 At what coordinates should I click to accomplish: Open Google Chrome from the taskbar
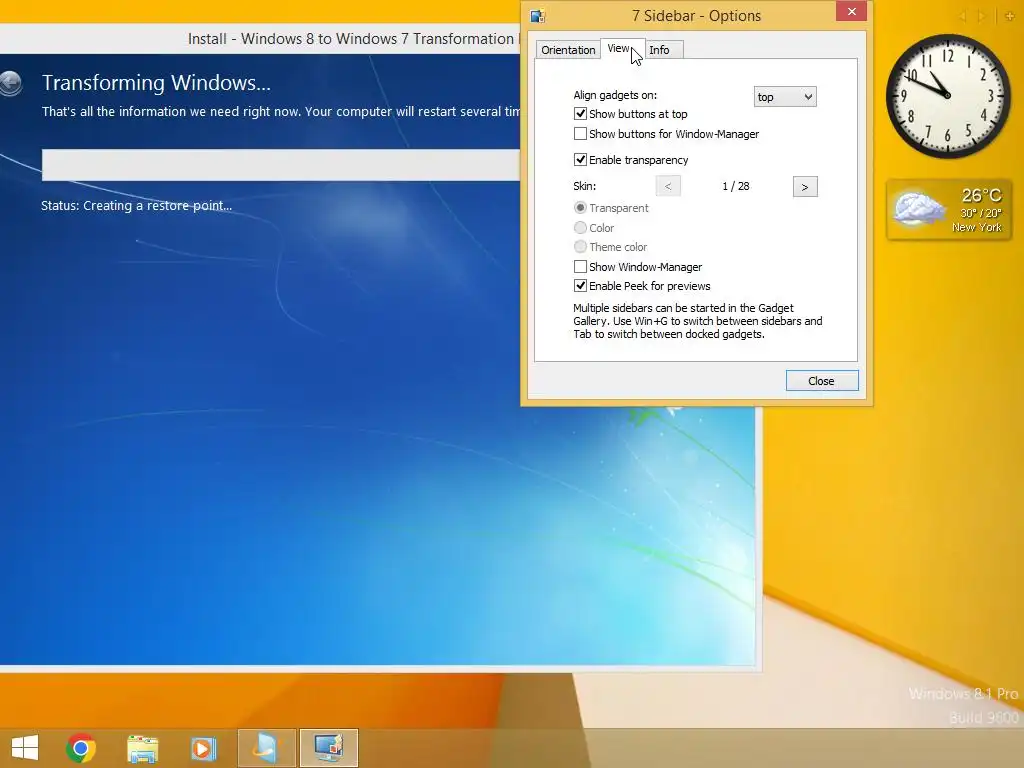click(81, 748)
